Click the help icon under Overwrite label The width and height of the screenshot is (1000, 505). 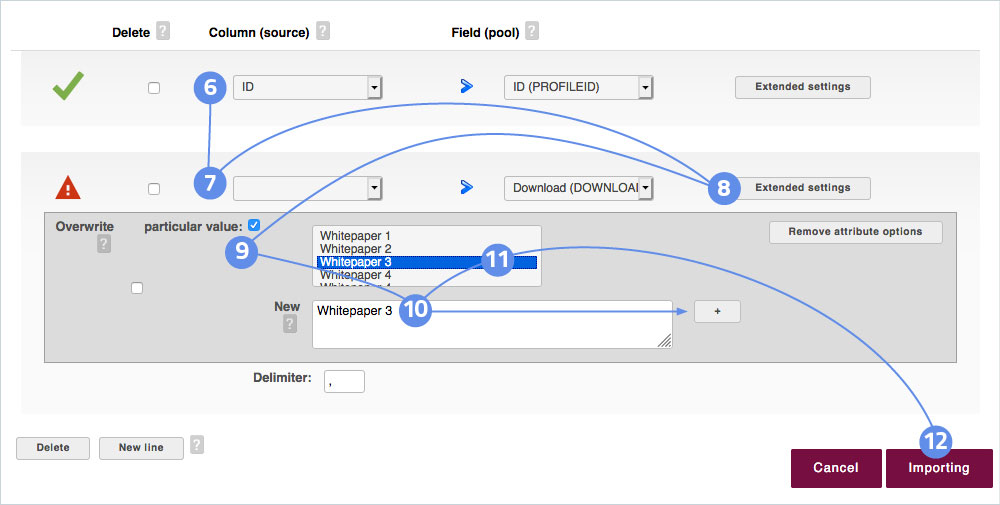tap(103, 245)
